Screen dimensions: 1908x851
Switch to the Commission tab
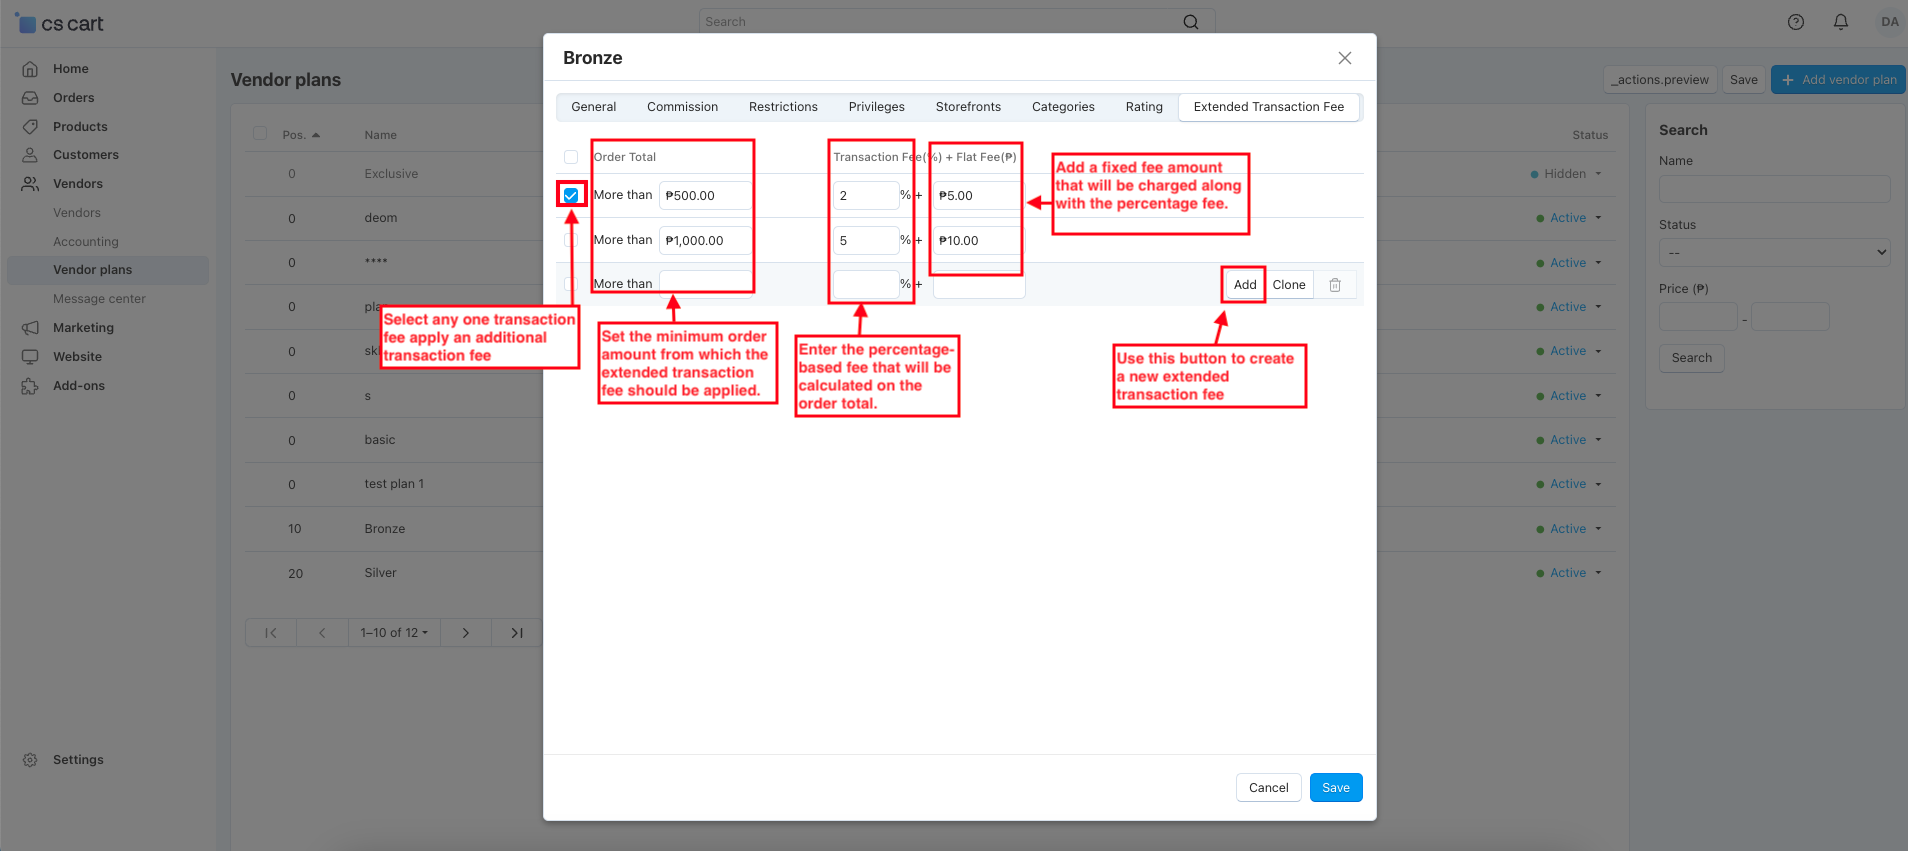pos(682,107)
